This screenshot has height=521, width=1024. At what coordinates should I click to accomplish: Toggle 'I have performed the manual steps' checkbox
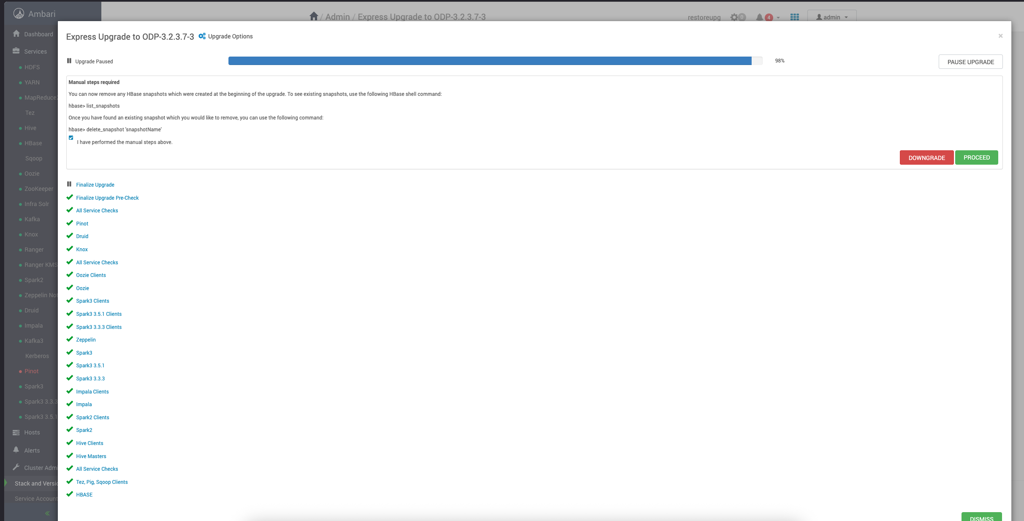click(x=71, y=138)
